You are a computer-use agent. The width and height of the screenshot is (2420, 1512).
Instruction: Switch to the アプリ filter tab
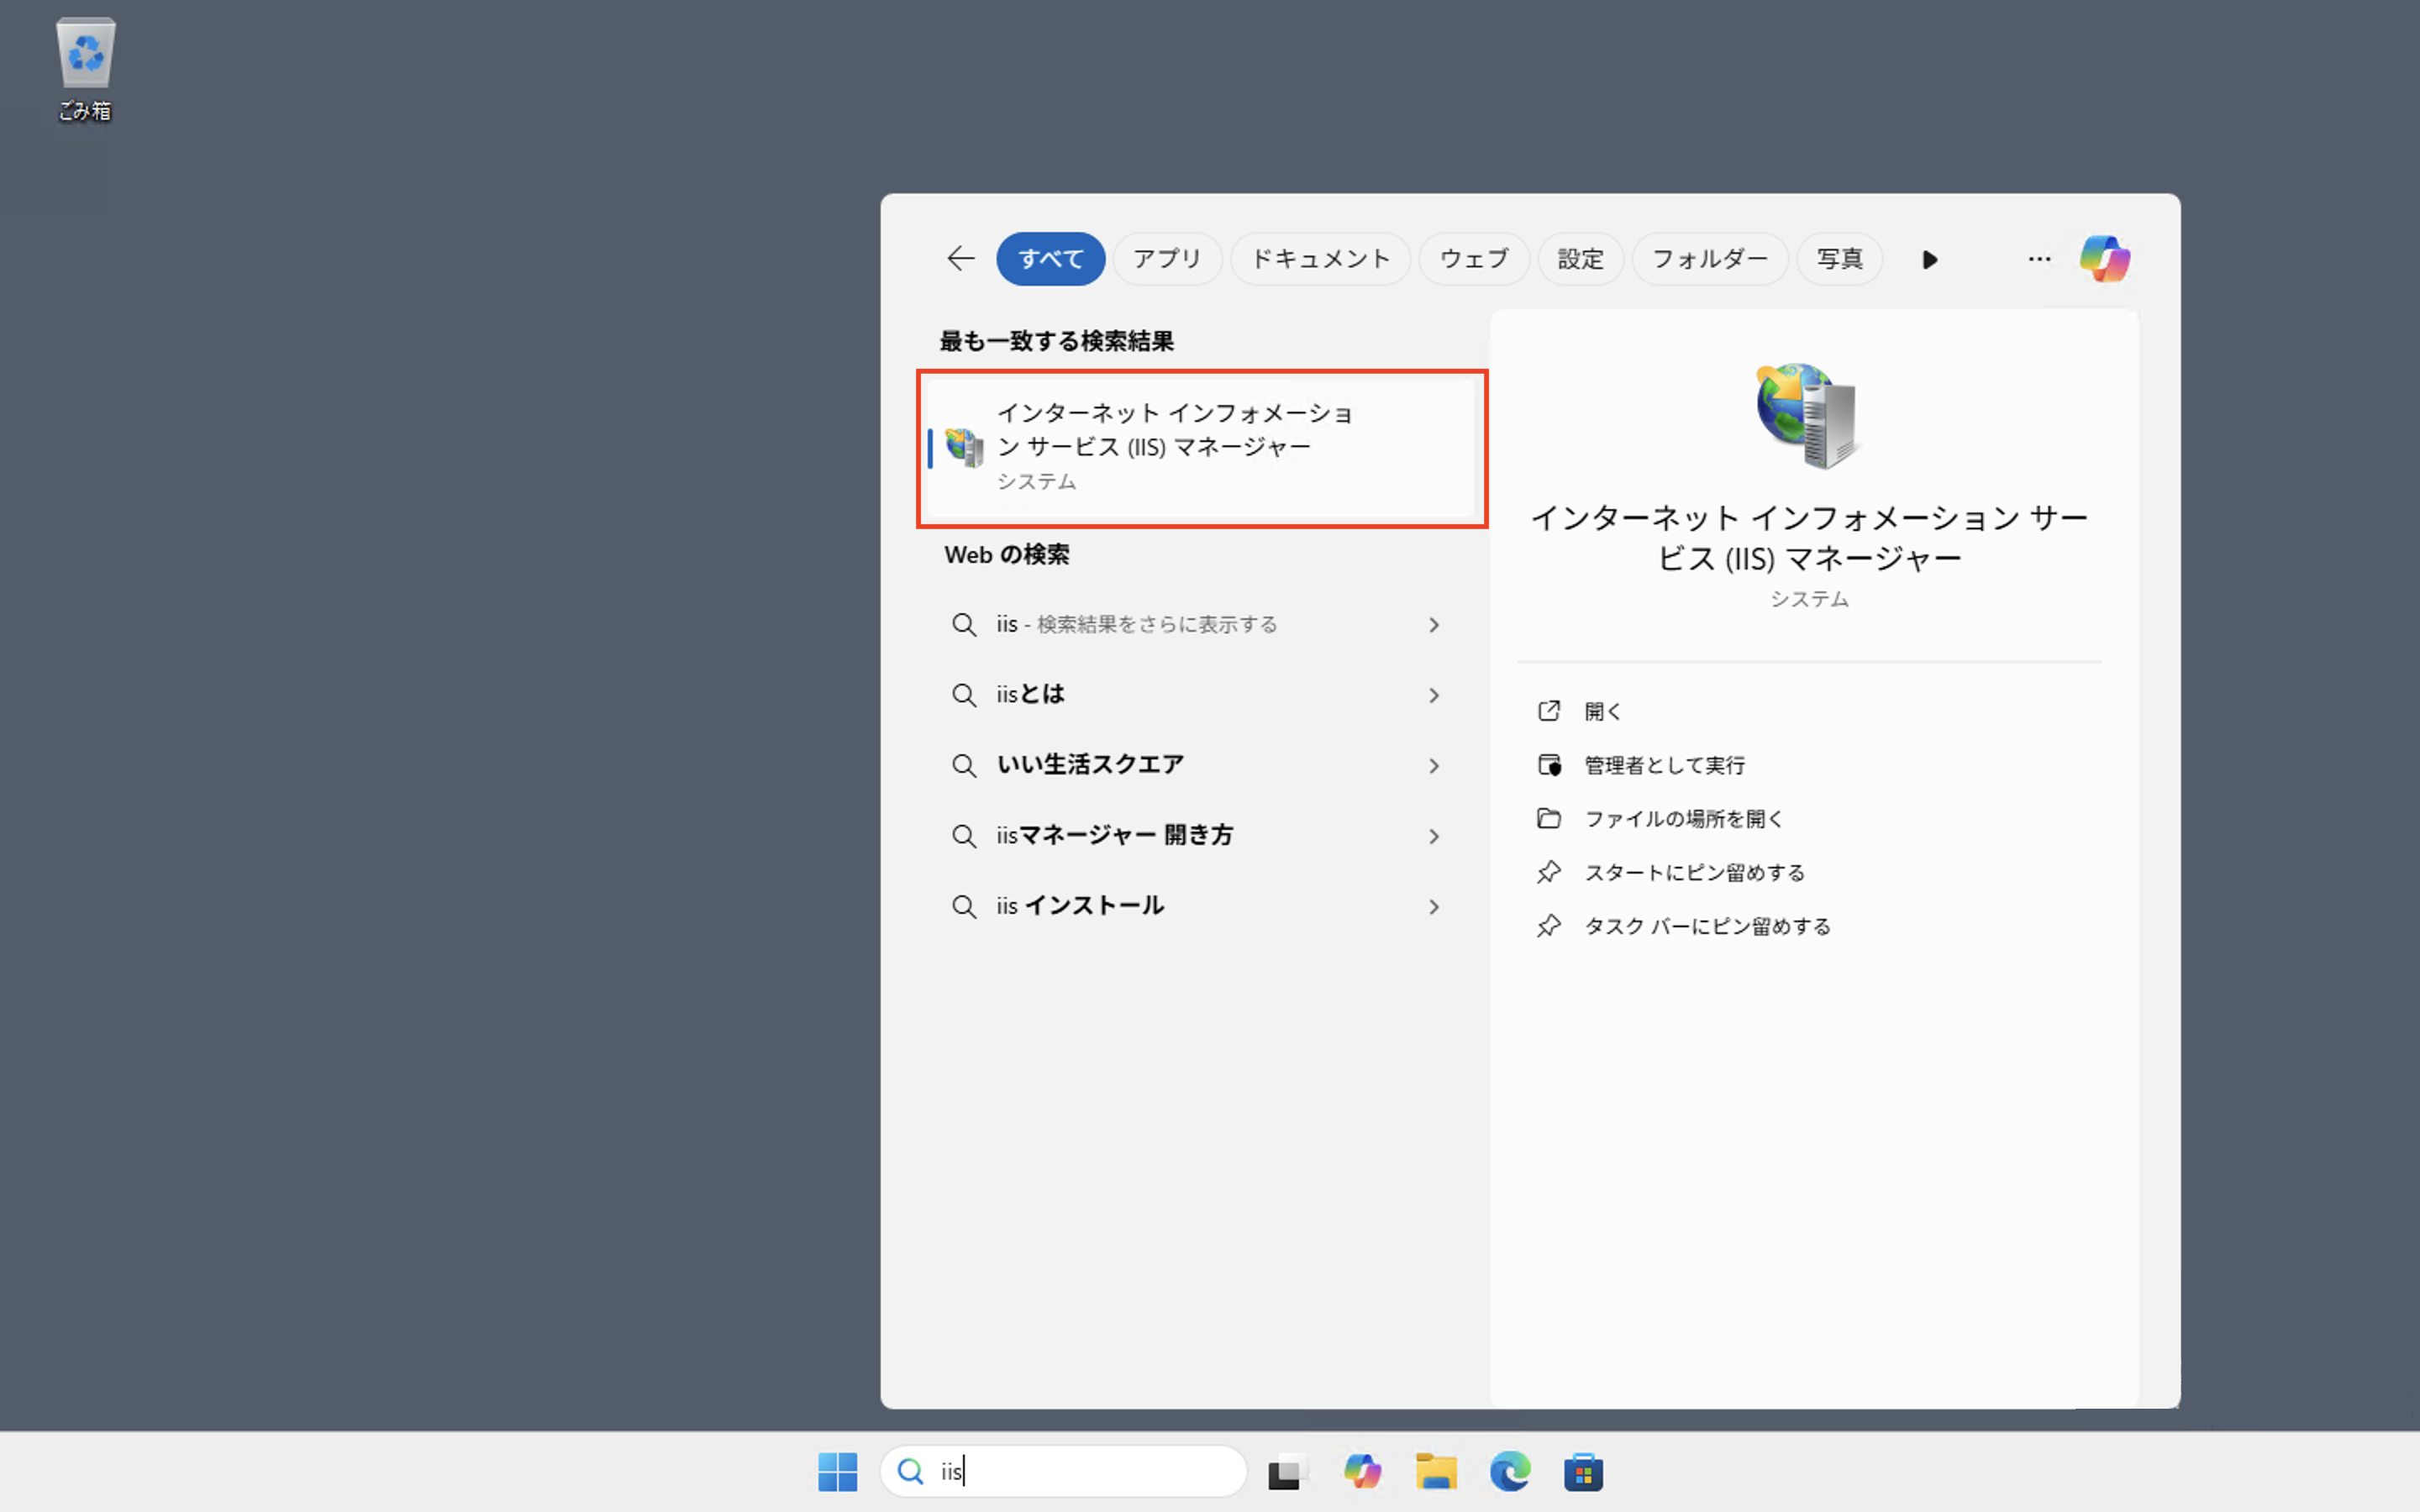(x=1167, y=259)
